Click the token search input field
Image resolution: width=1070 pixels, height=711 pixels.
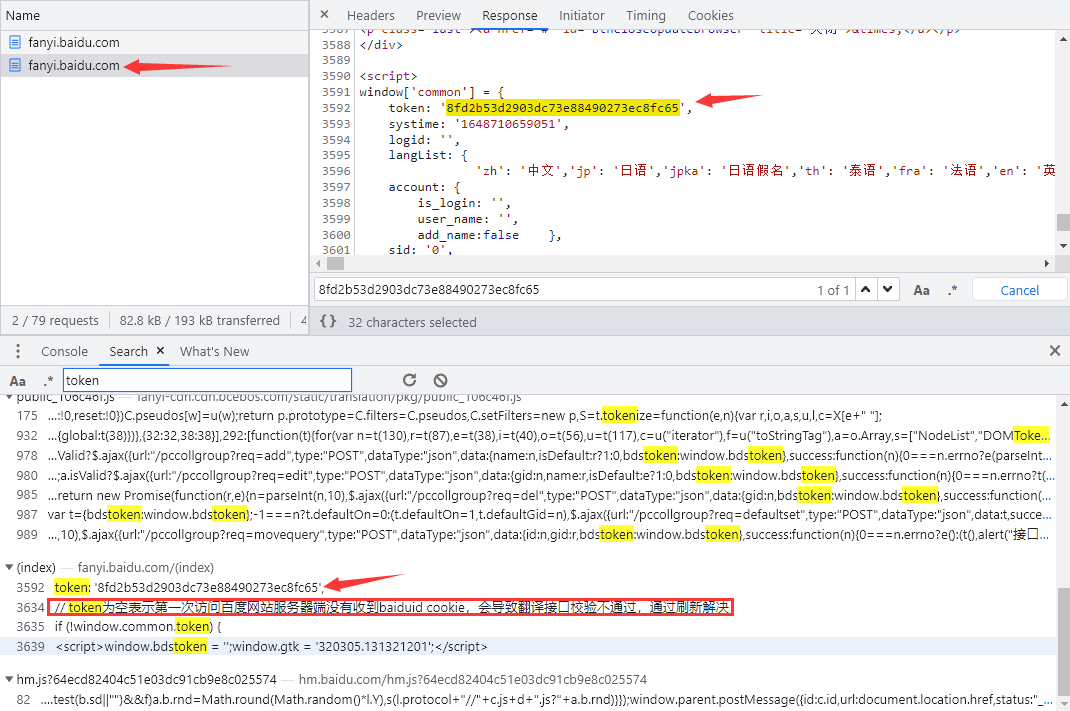206,380
